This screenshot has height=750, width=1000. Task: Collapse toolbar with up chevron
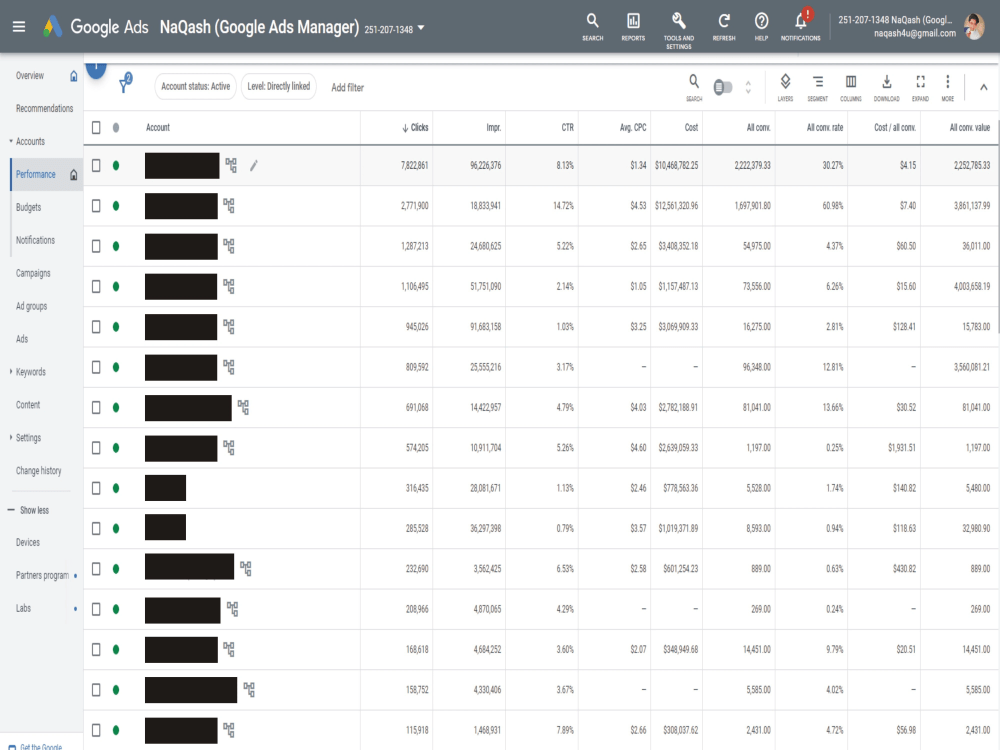click(983, 87)
